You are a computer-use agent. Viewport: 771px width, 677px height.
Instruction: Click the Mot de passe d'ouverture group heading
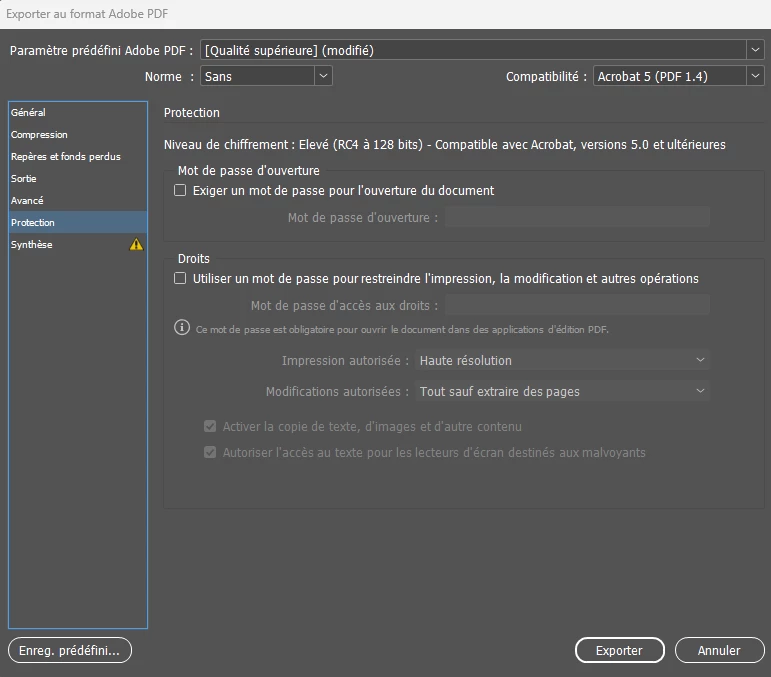click(x=248, y=171)
